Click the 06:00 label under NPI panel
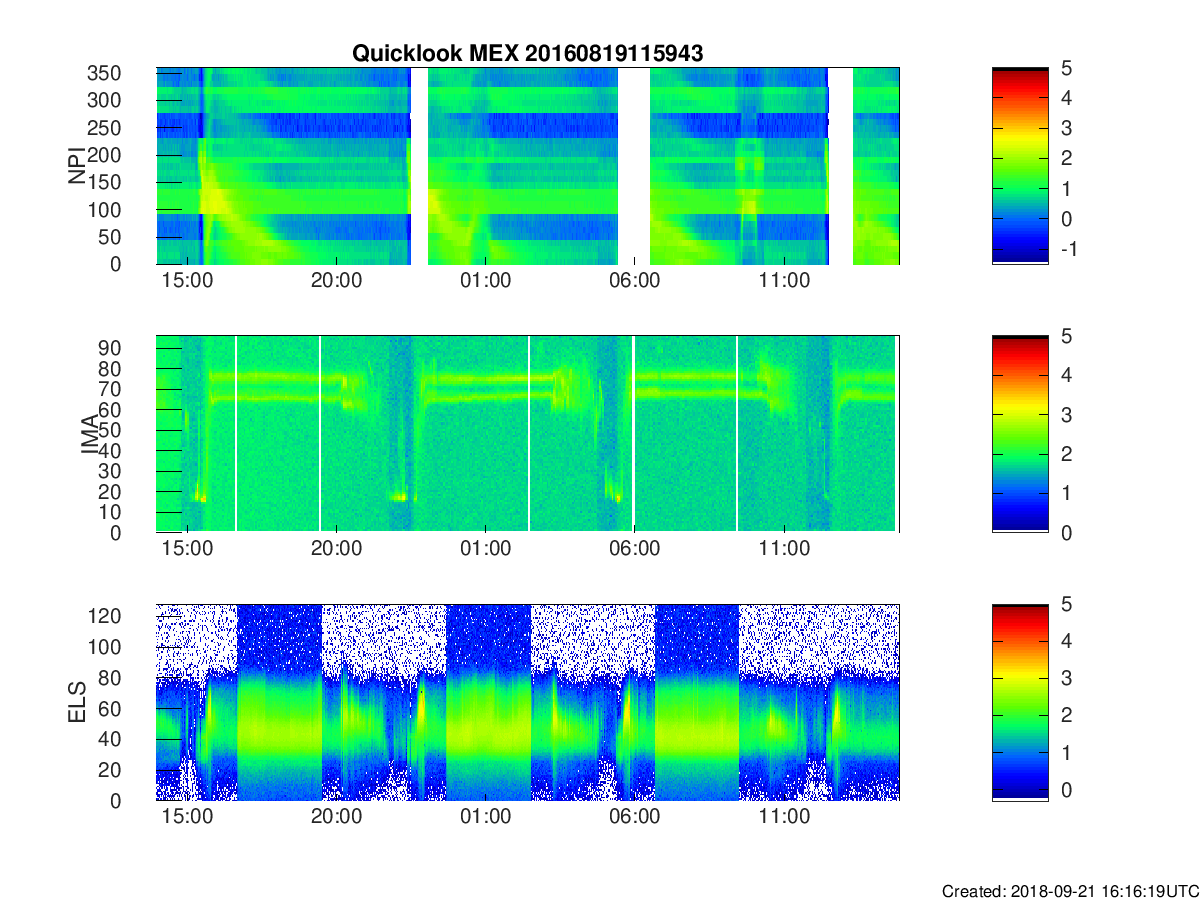1200x900 pixels. [635, 281]
